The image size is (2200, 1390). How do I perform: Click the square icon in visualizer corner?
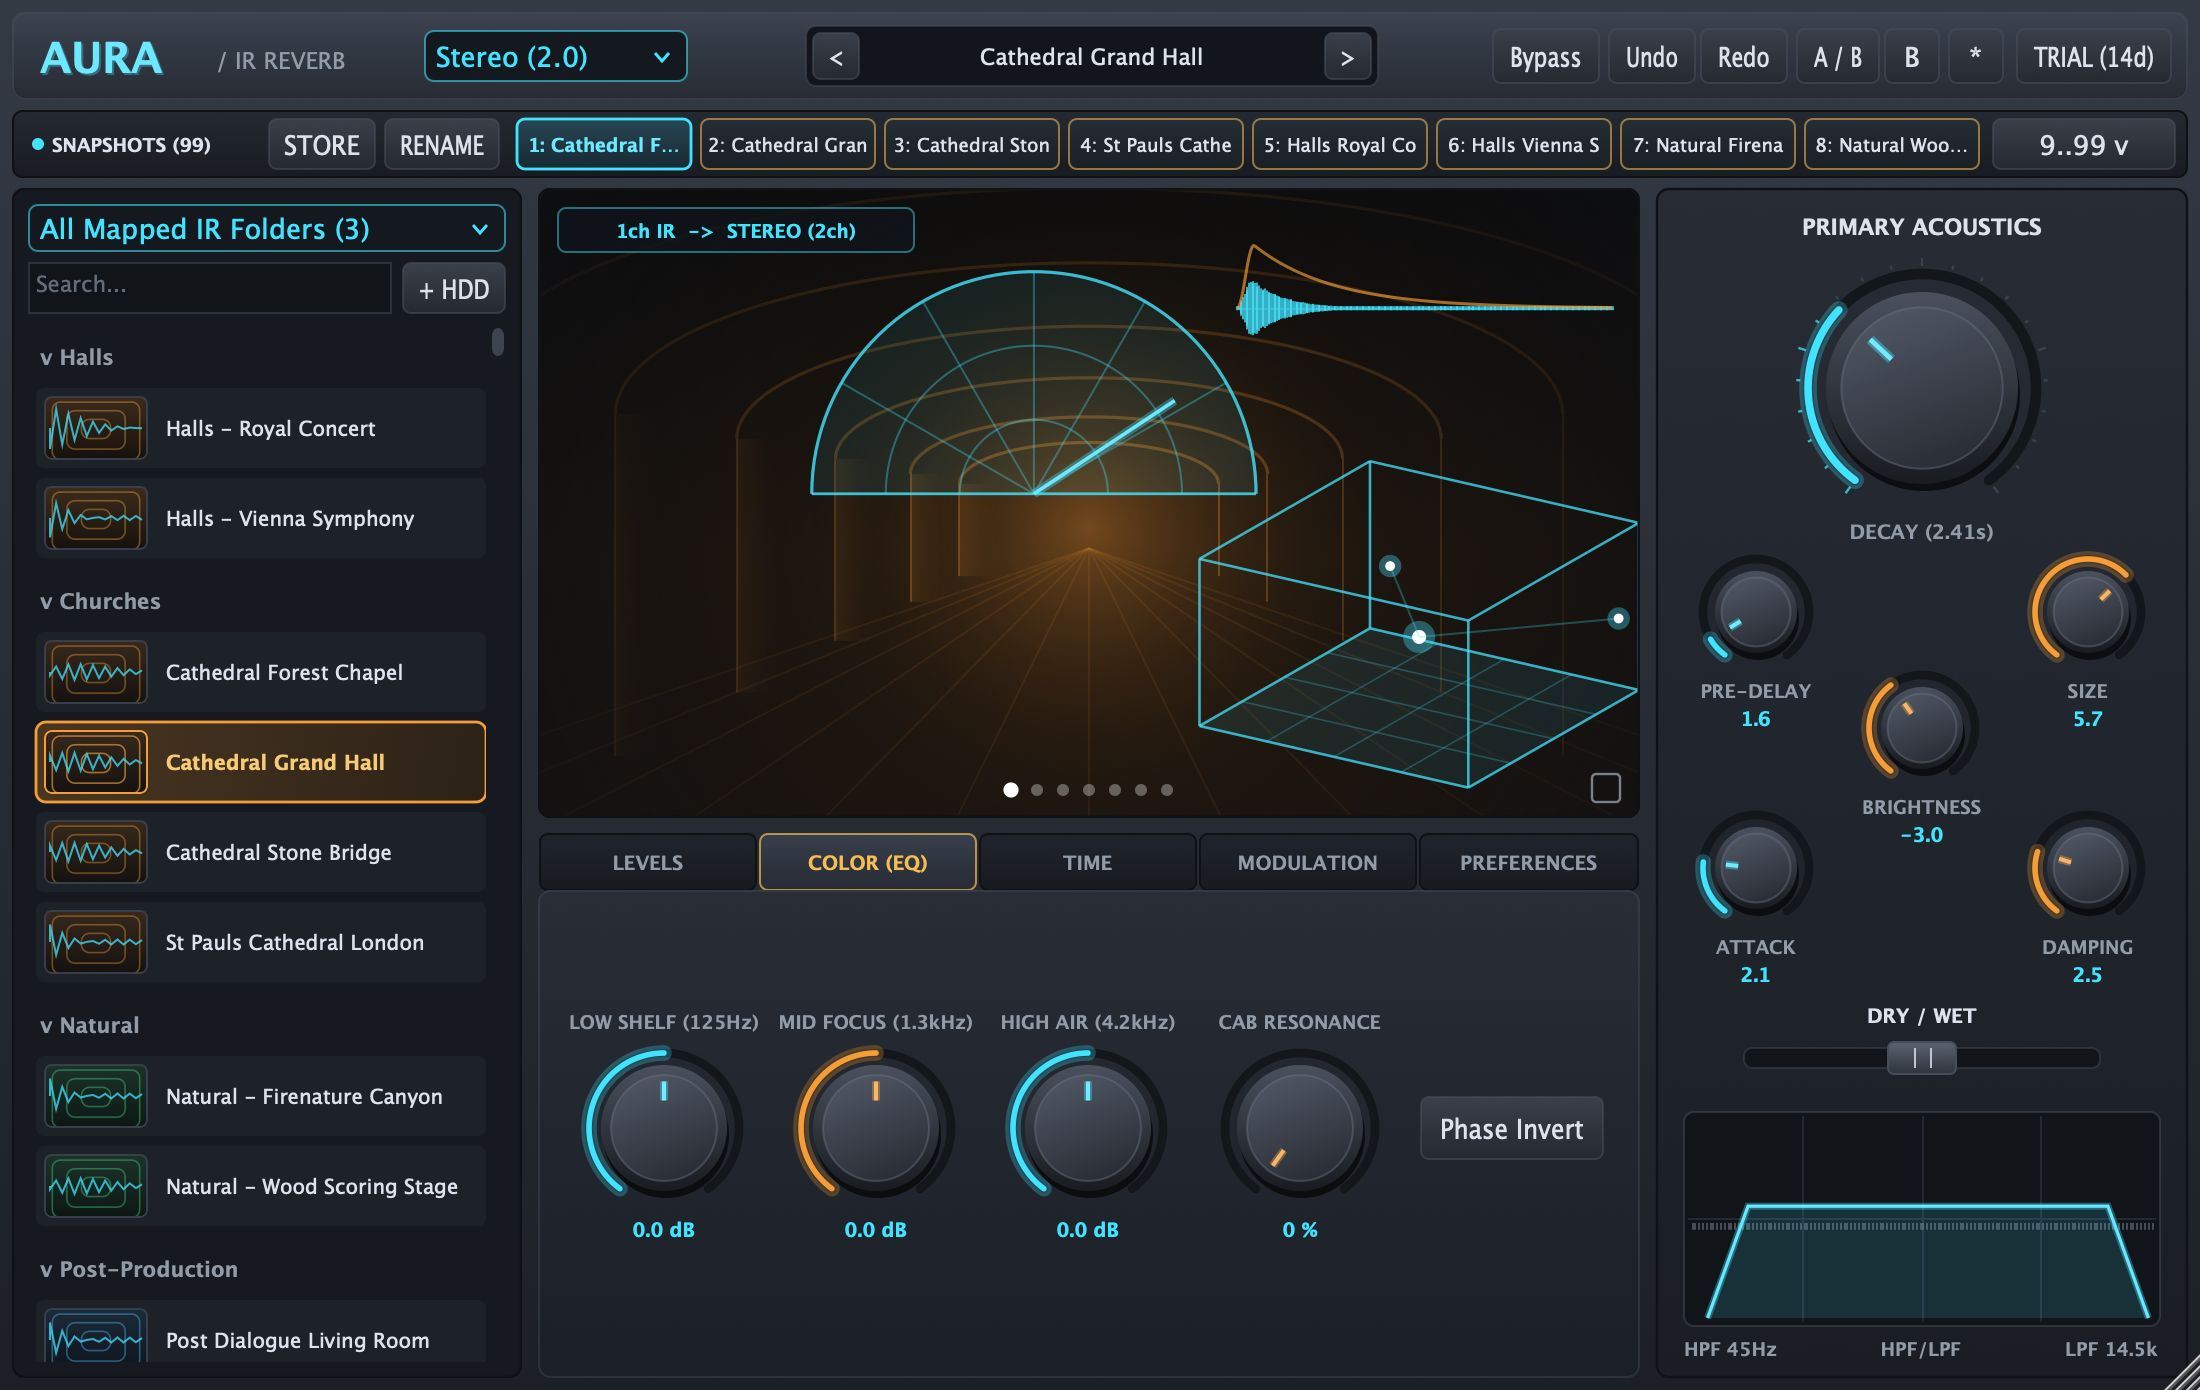[x=1606, y=788]
